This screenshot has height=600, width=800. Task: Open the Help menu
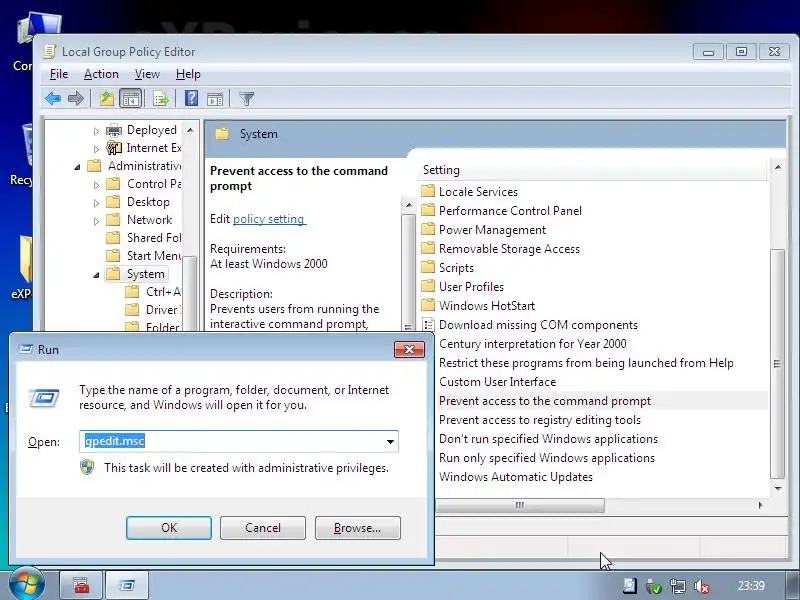click(x=188, y=74)
